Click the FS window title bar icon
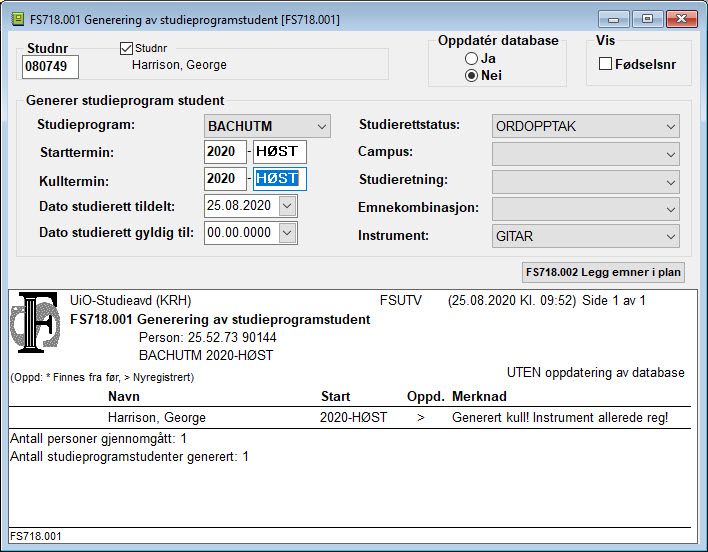The height and width of the screenshot is (552, 708). pos(17,19)
